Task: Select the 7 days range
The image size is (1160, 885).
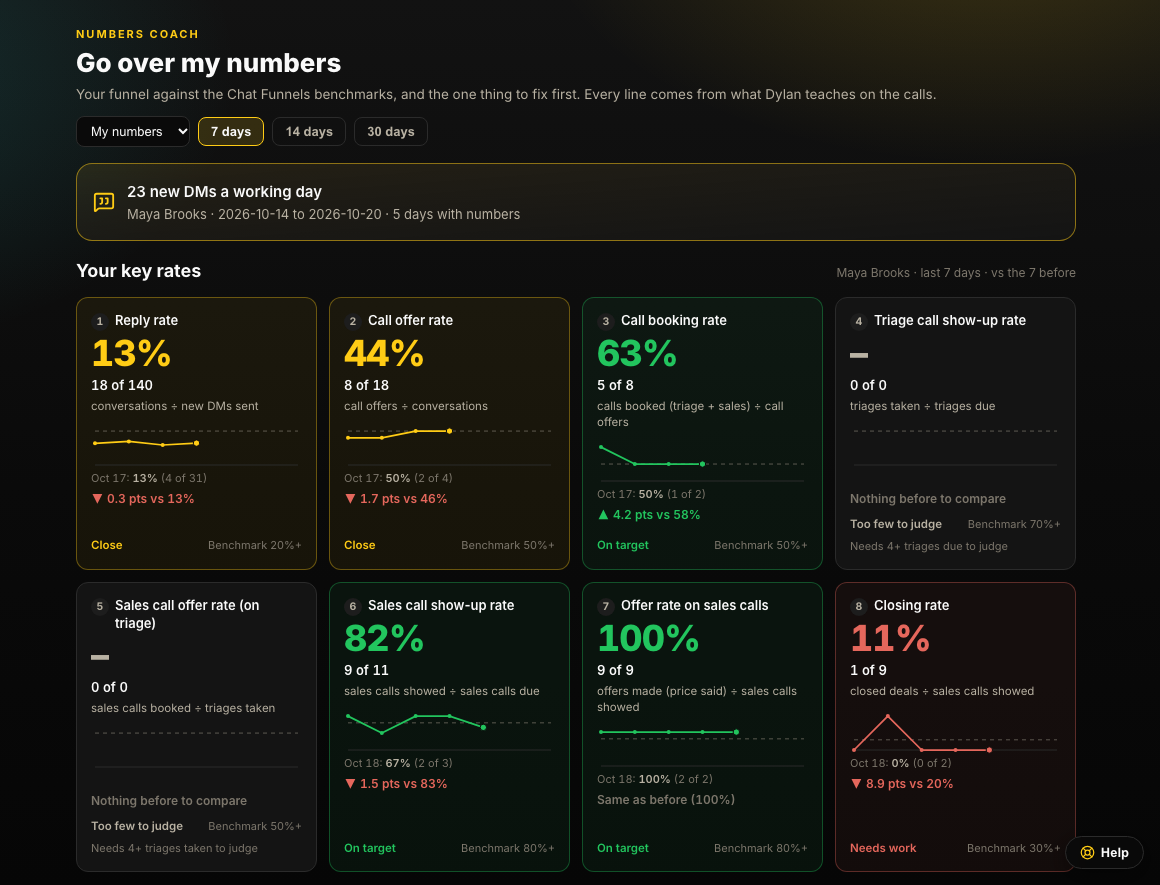Action: tap(231, 132)
